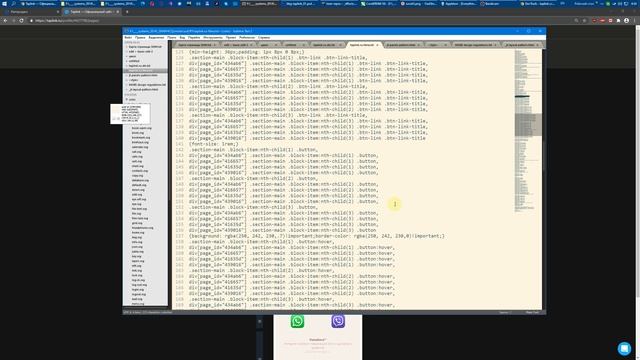Open the Windows Start menu

(x=4, y=4)
